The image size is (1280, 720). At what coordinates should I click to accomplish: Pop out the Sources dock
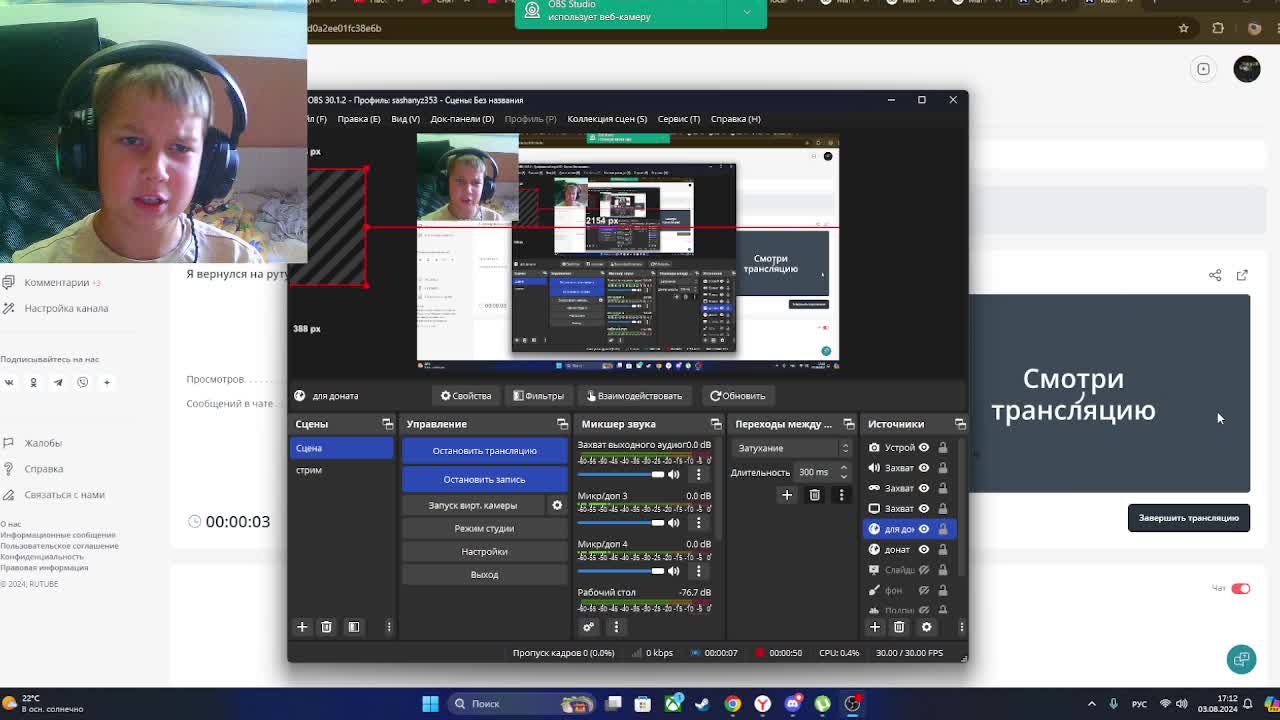coord(960,424)
